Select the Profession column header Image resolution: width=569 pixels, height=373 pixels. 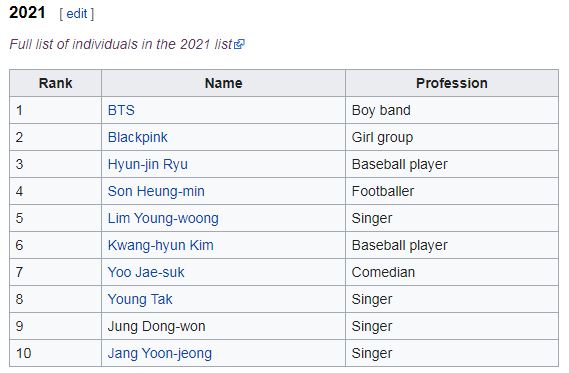click(452, 83)
